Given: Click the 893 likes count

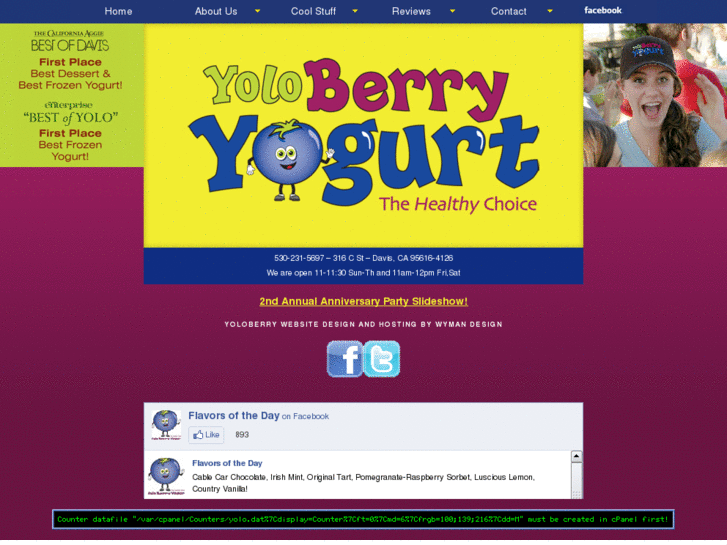Looking at the screenshot, I should (x=242, y=435).
